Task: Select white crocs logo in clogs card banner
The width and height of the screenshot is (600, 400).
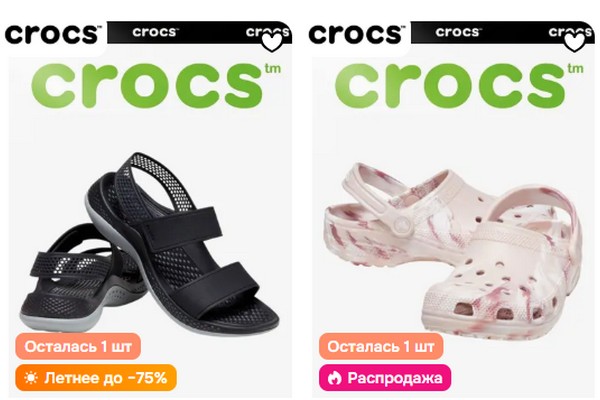Action: pos(458,32)
